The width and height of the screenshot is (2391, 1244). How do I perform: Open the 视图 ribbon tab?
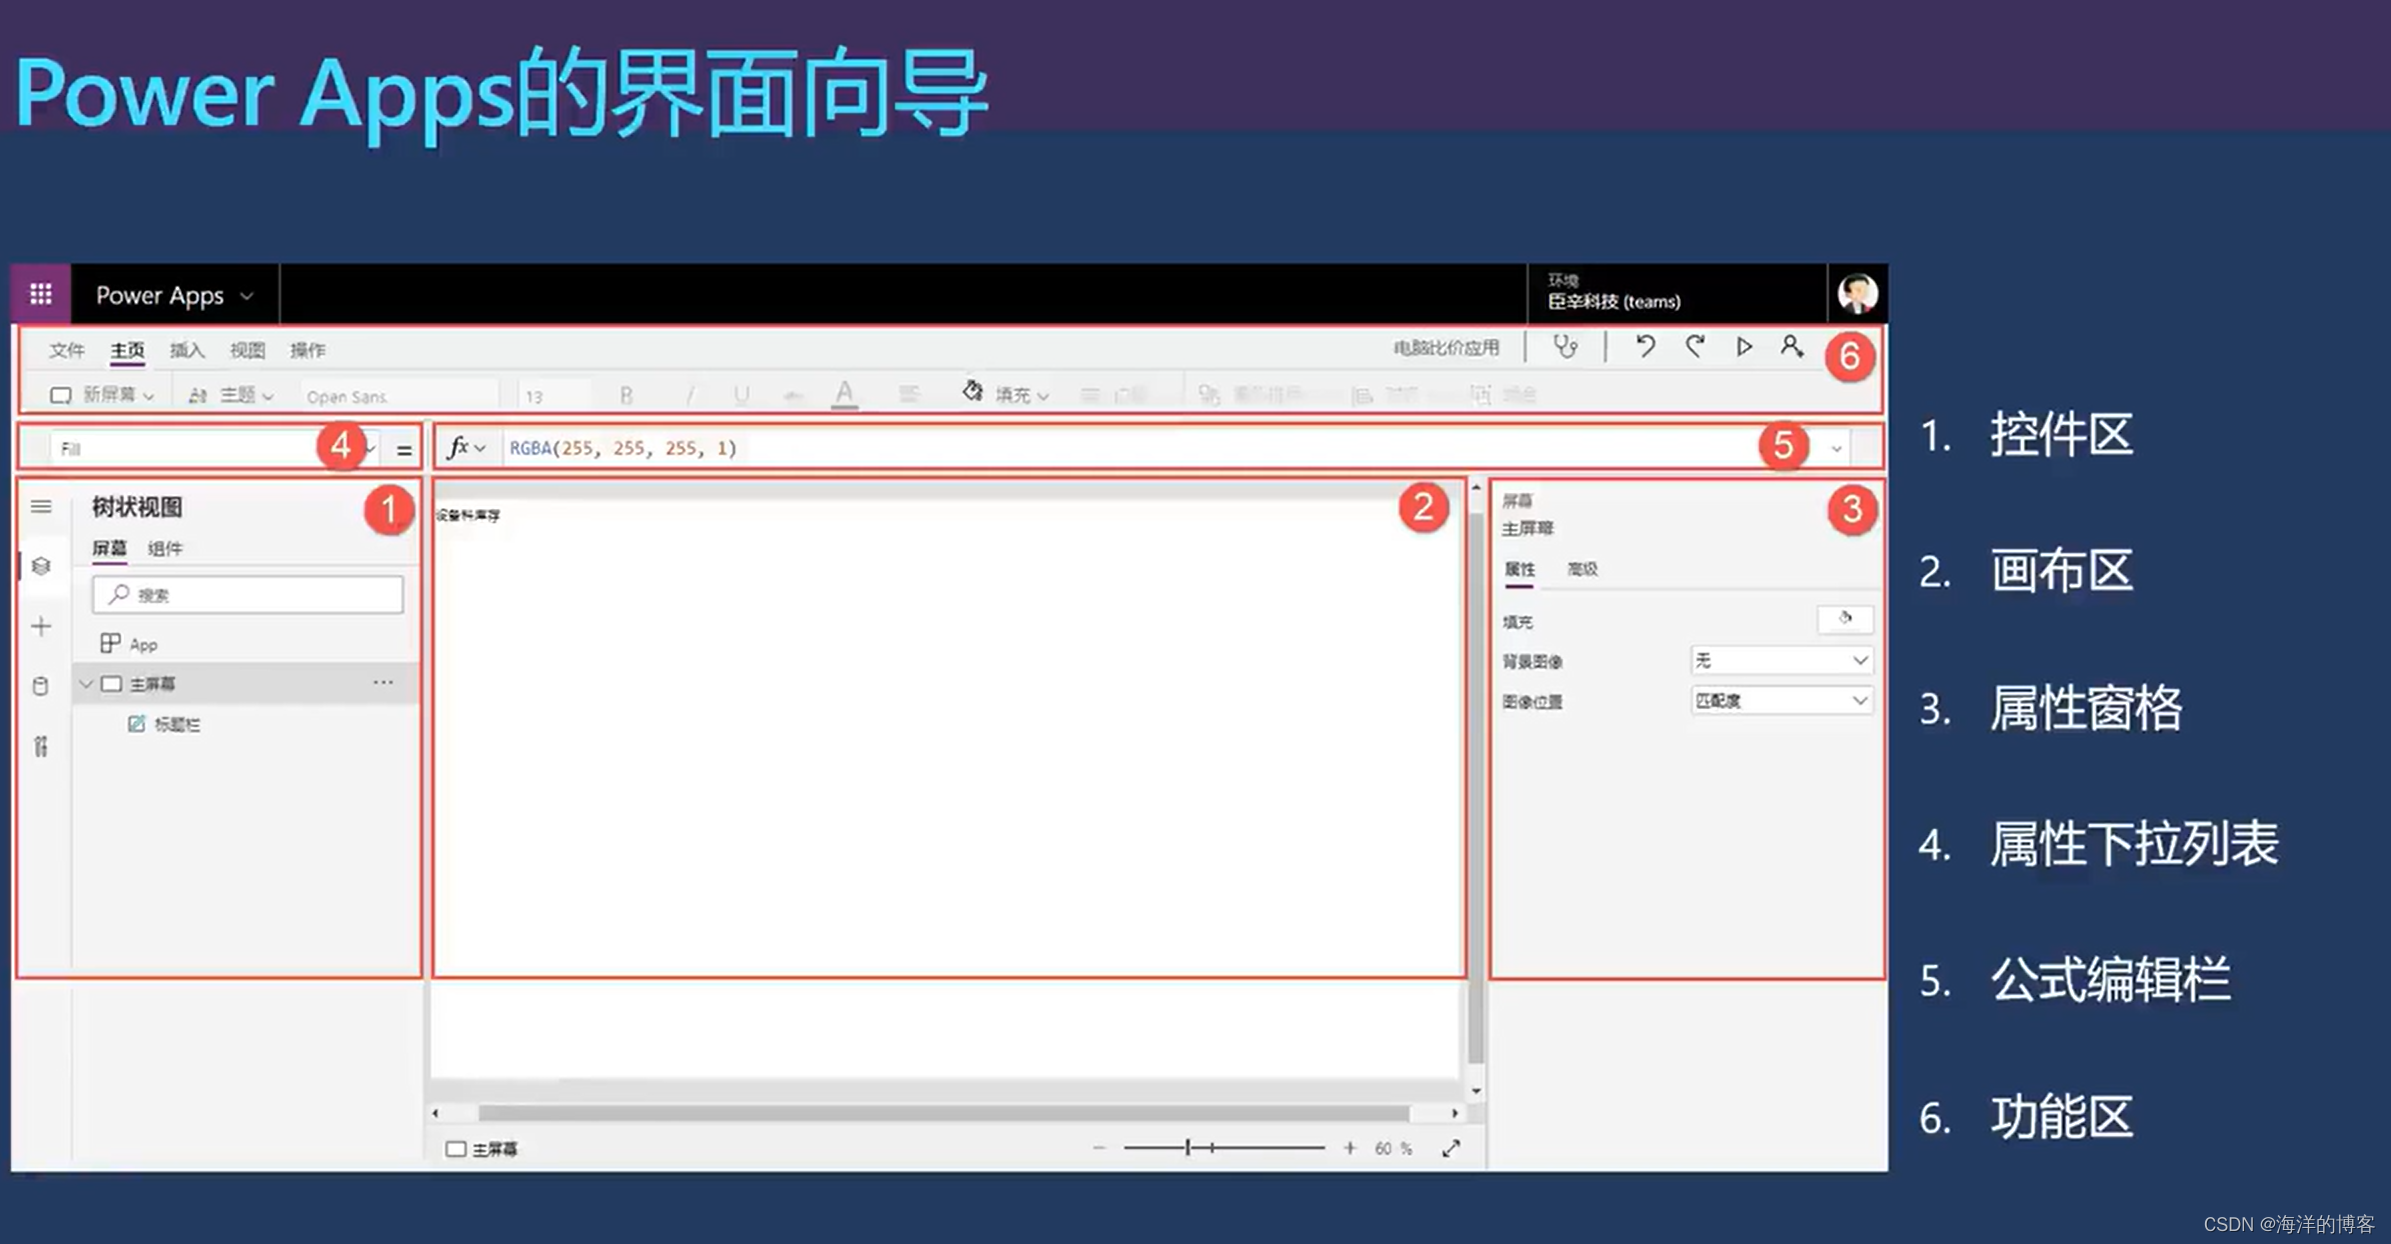pos(247,349)
